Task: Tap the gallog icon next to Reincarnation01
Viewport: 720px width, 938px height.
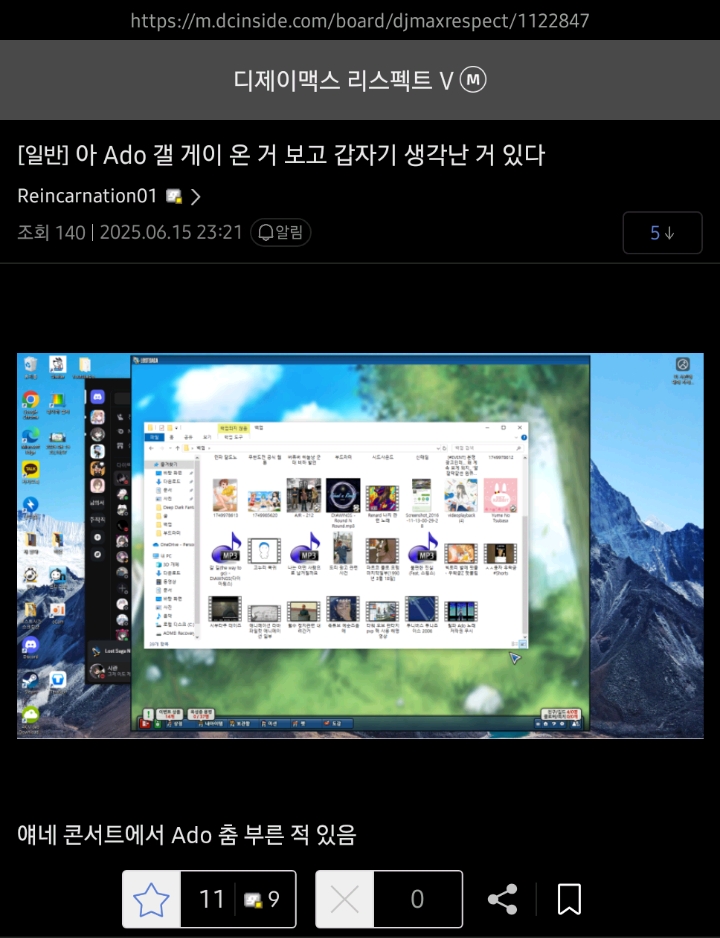Action: pos(173,196)
